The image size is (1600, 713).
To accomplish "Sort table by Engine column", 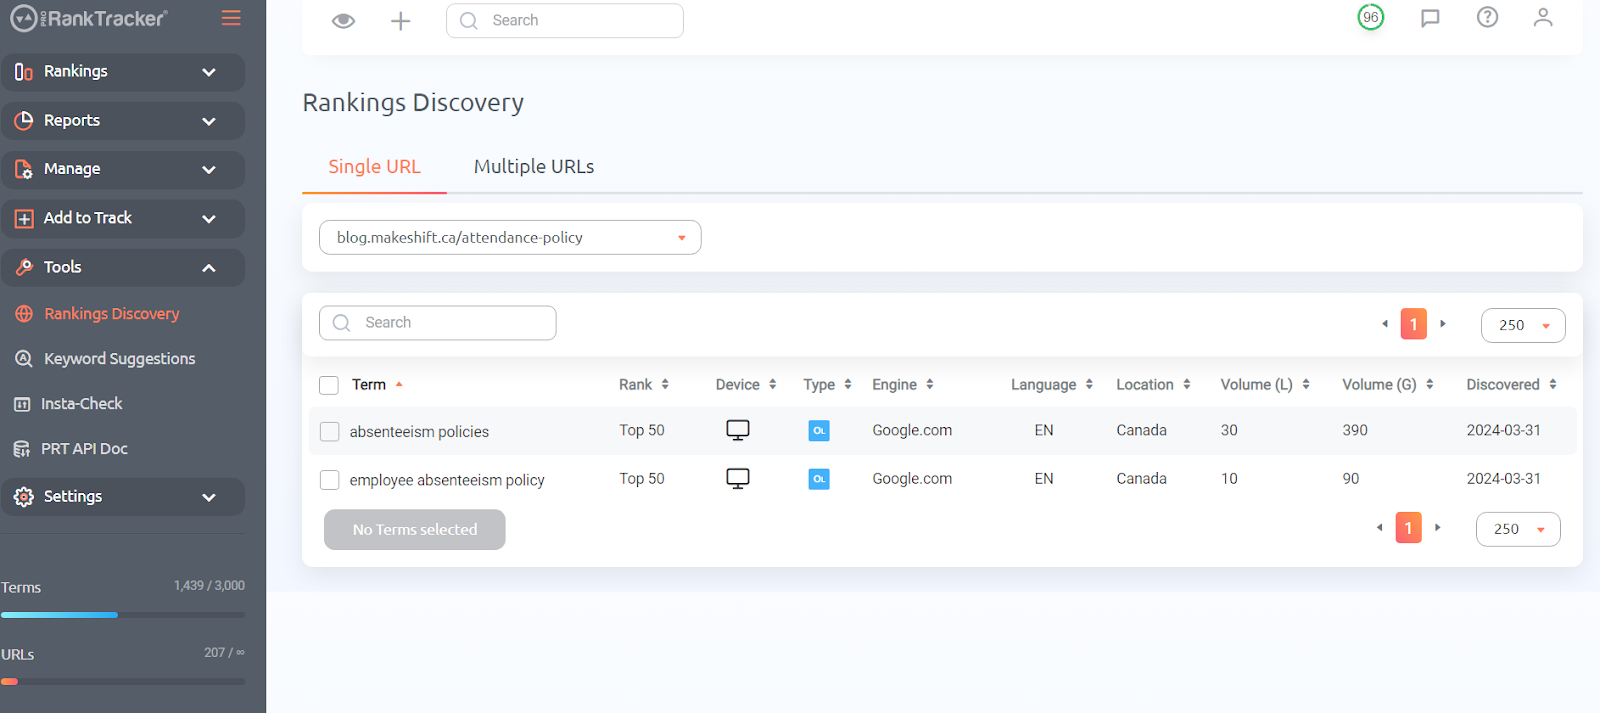I will tap(903, 385).
